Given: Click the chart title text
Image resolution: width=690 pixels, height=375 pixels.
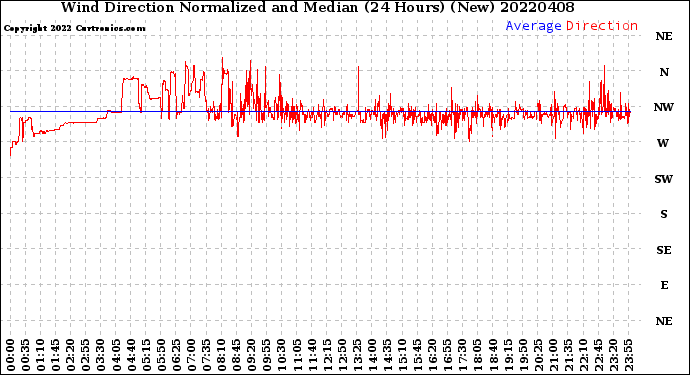Looking at the screenshot, I should (317, 7).
